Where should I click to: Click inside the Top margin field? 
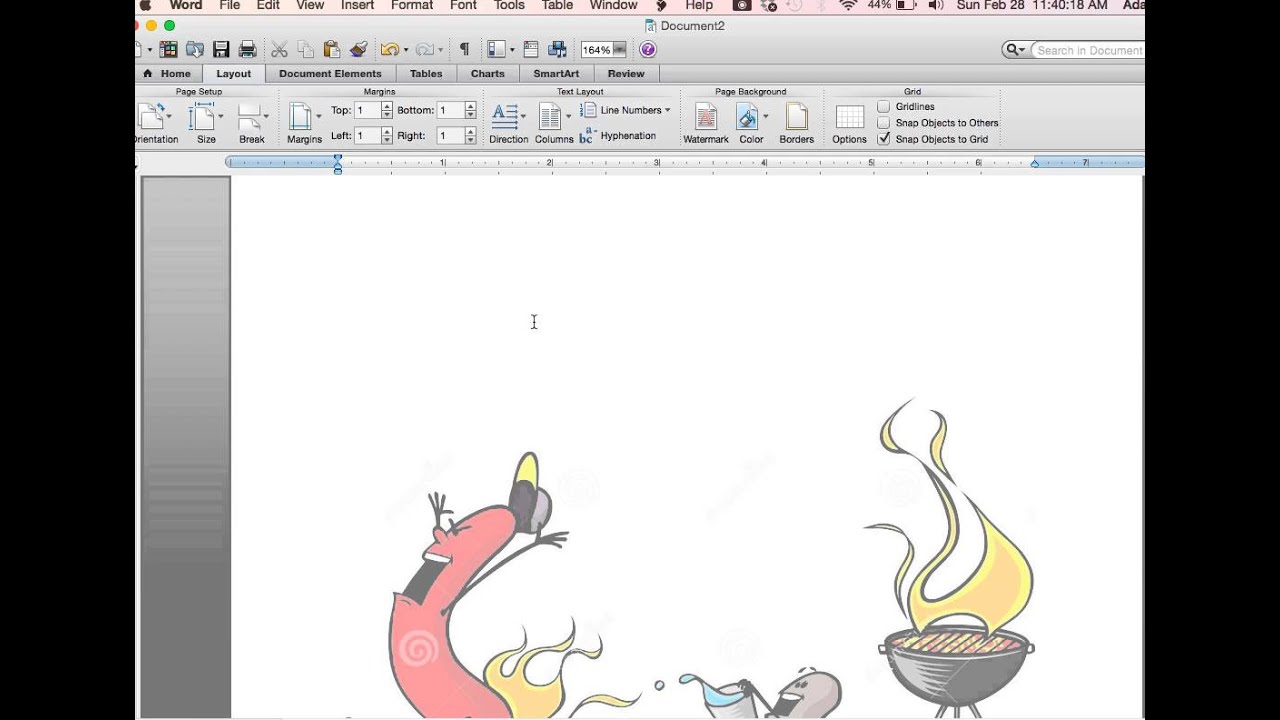(367, 110)
